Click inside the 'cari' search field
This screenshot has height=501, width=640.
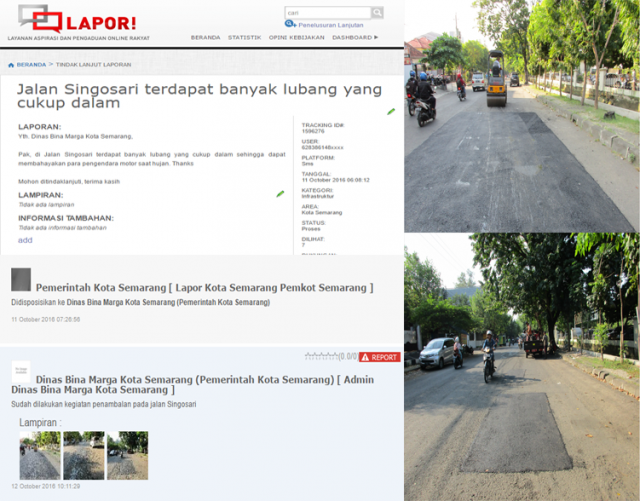click(x=326, y=13)
